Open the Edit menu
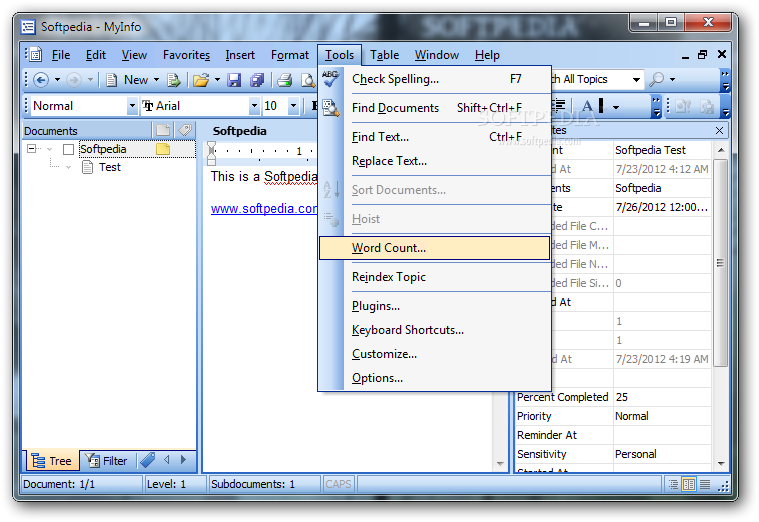The height and width of the screenshot is (522, 759). tap(96, 55)
